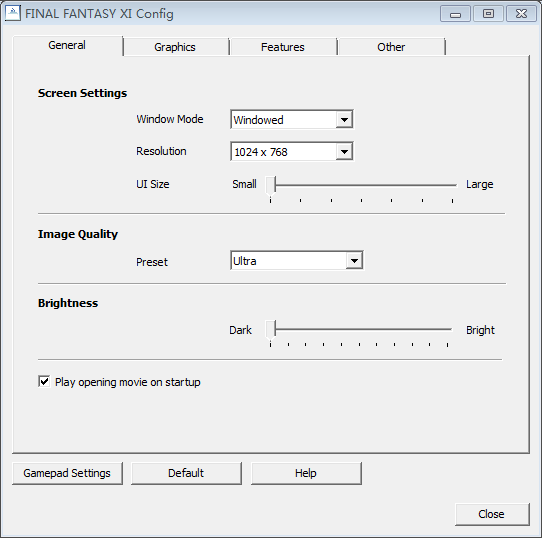Open the Help button
542x538 pixels.
coord(306,473)
